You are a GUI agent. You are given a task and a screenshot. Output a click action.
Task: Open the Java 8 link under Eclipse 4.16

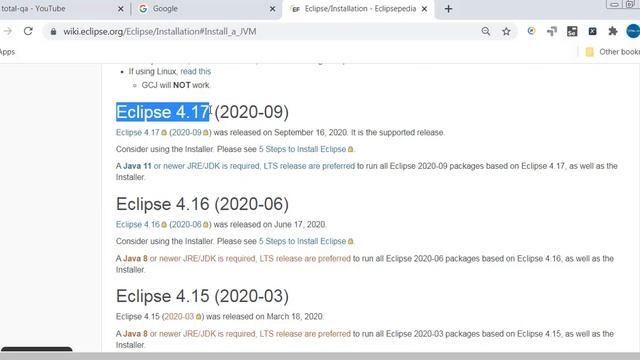(x=237, y=258)
